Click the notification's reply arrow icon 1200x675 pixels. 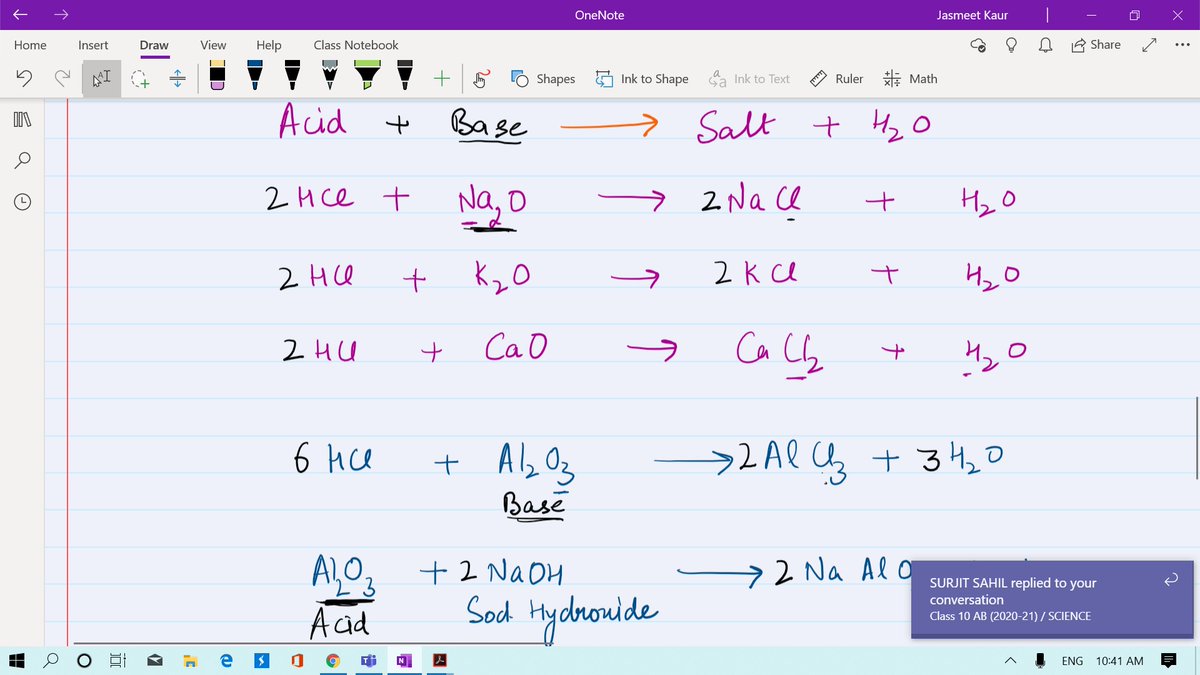(1169, 581)
